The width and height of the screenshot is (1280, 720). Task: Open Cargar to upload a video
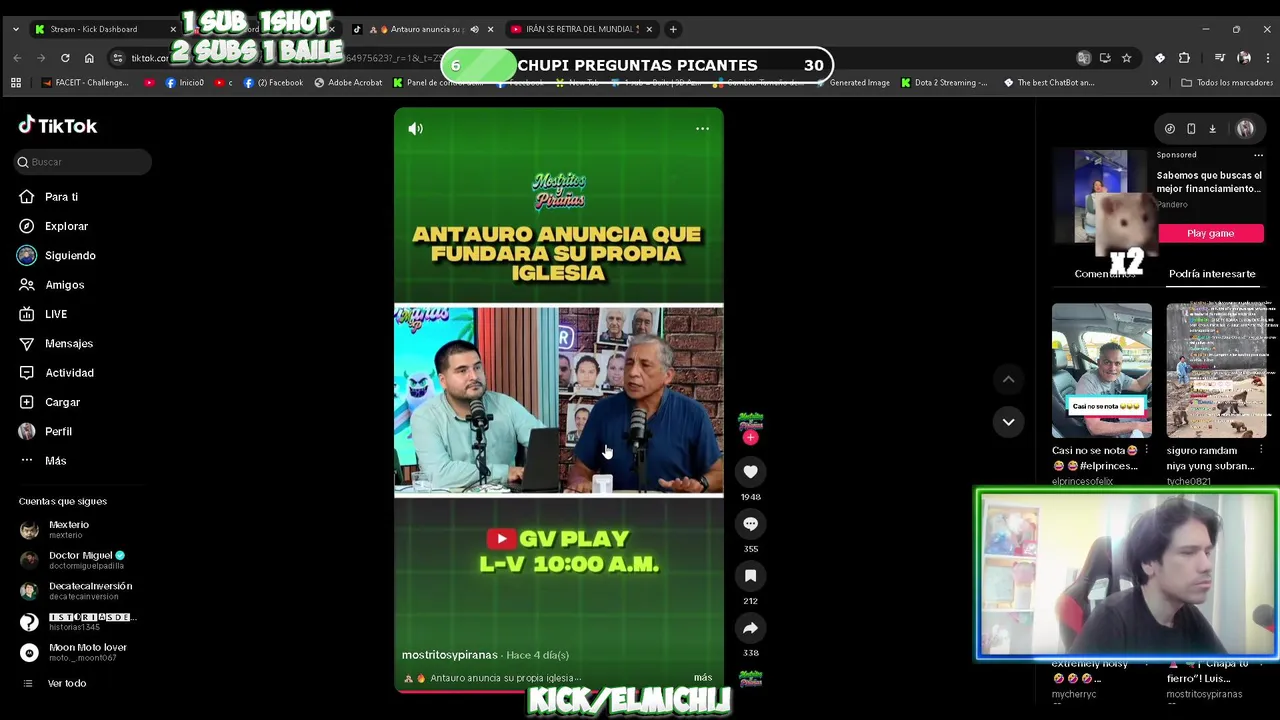62,402
